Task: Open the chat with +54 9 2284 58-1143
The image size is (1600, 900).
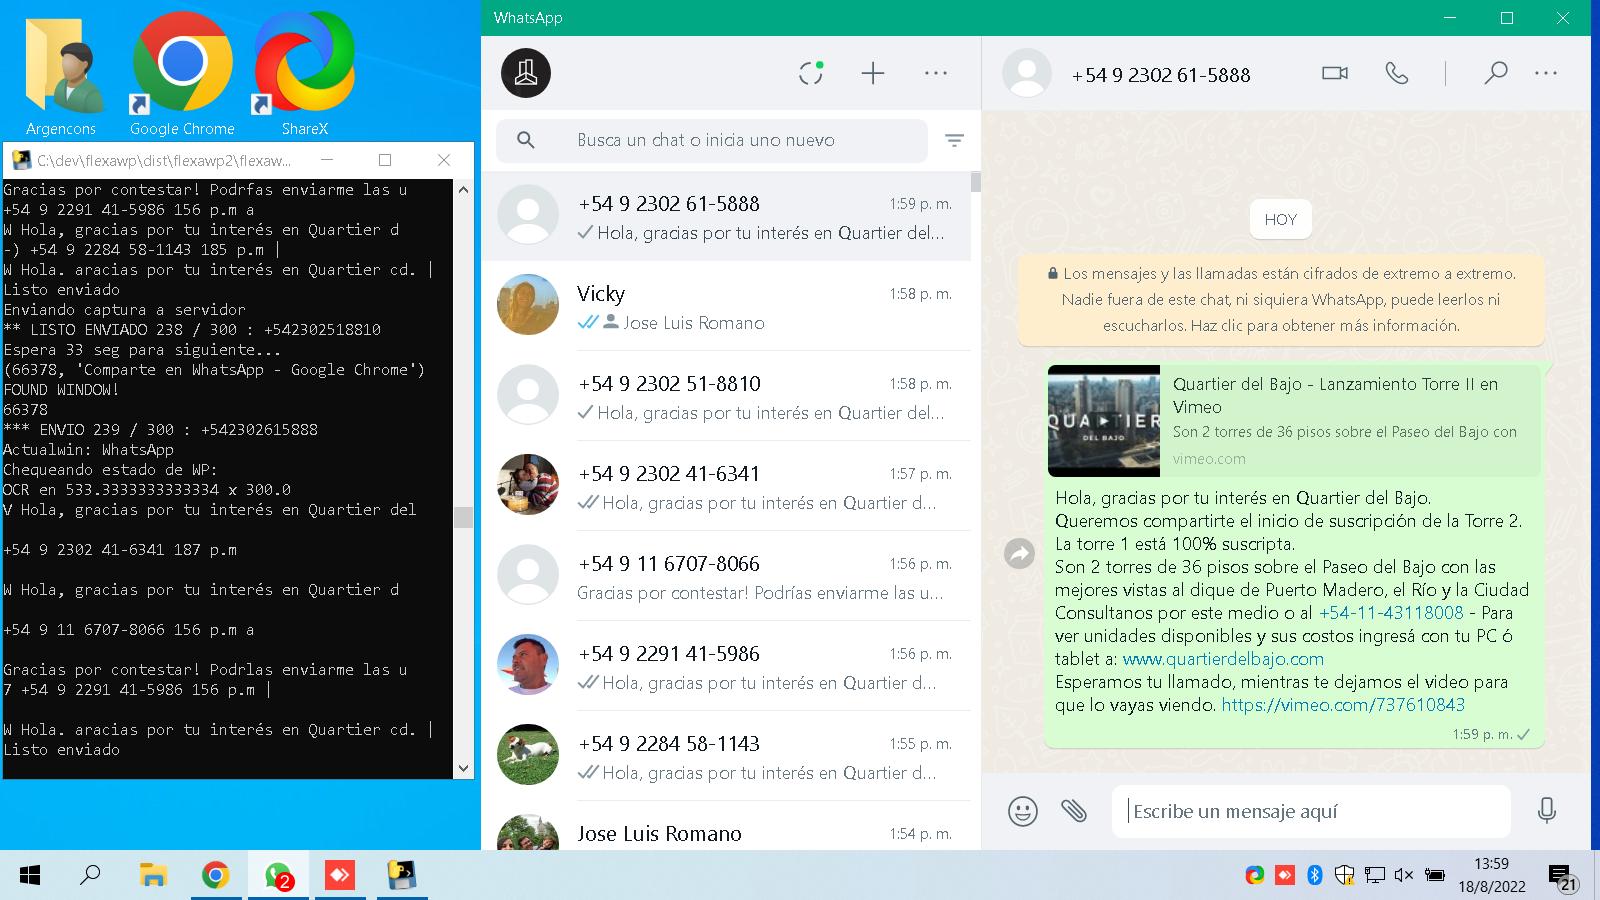Action: 726,756
